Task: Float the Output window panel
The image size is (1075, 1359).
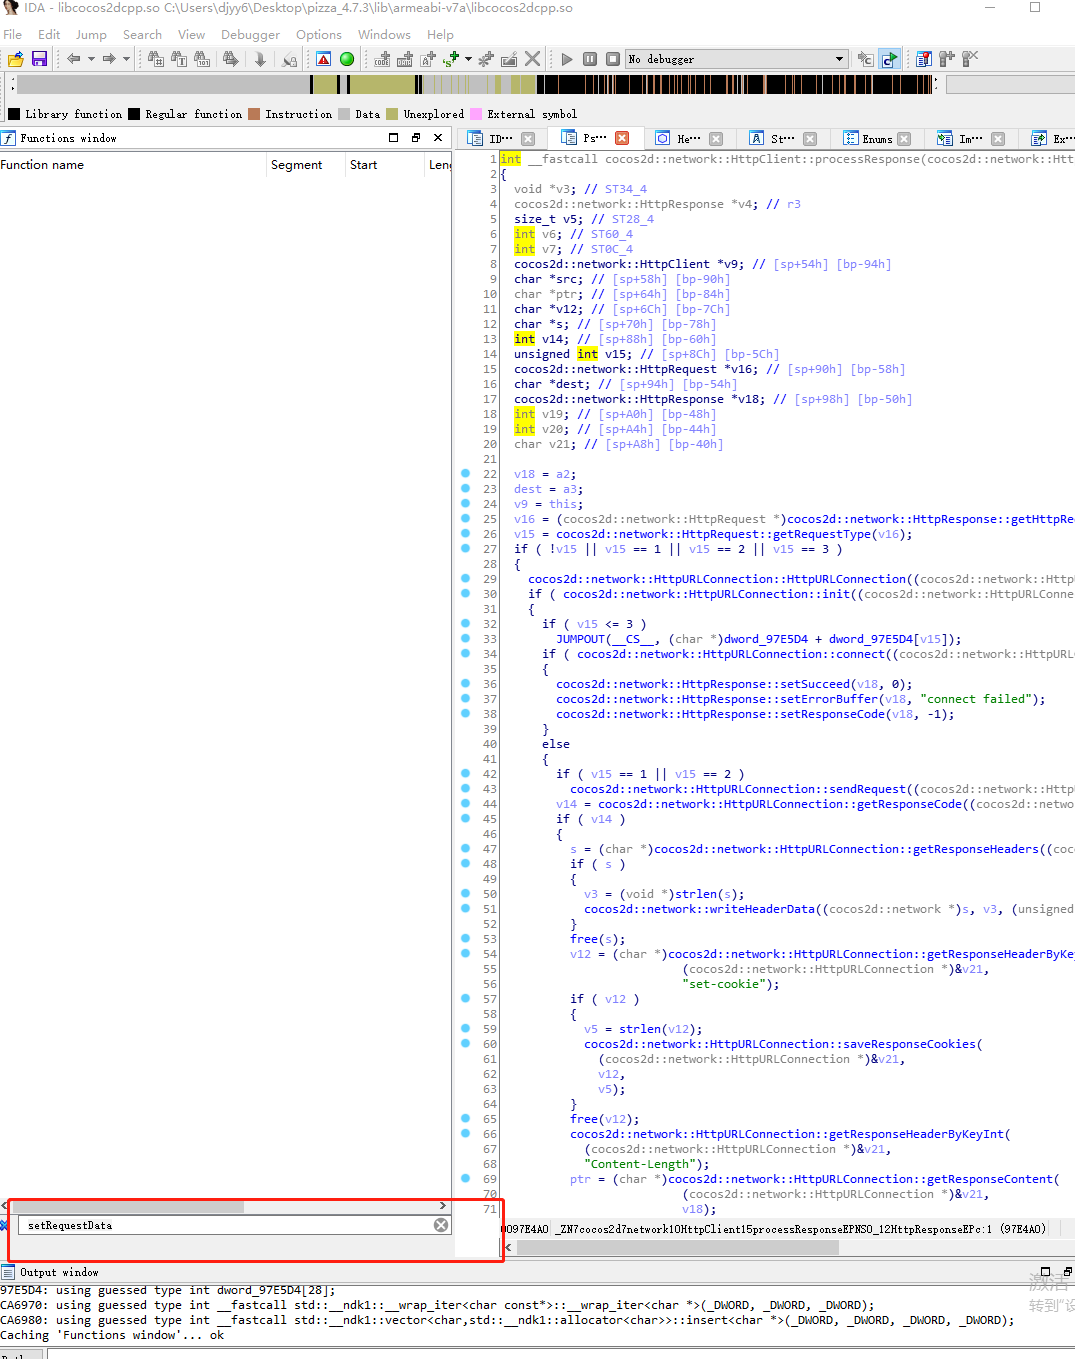Action: point(1067,1272)
